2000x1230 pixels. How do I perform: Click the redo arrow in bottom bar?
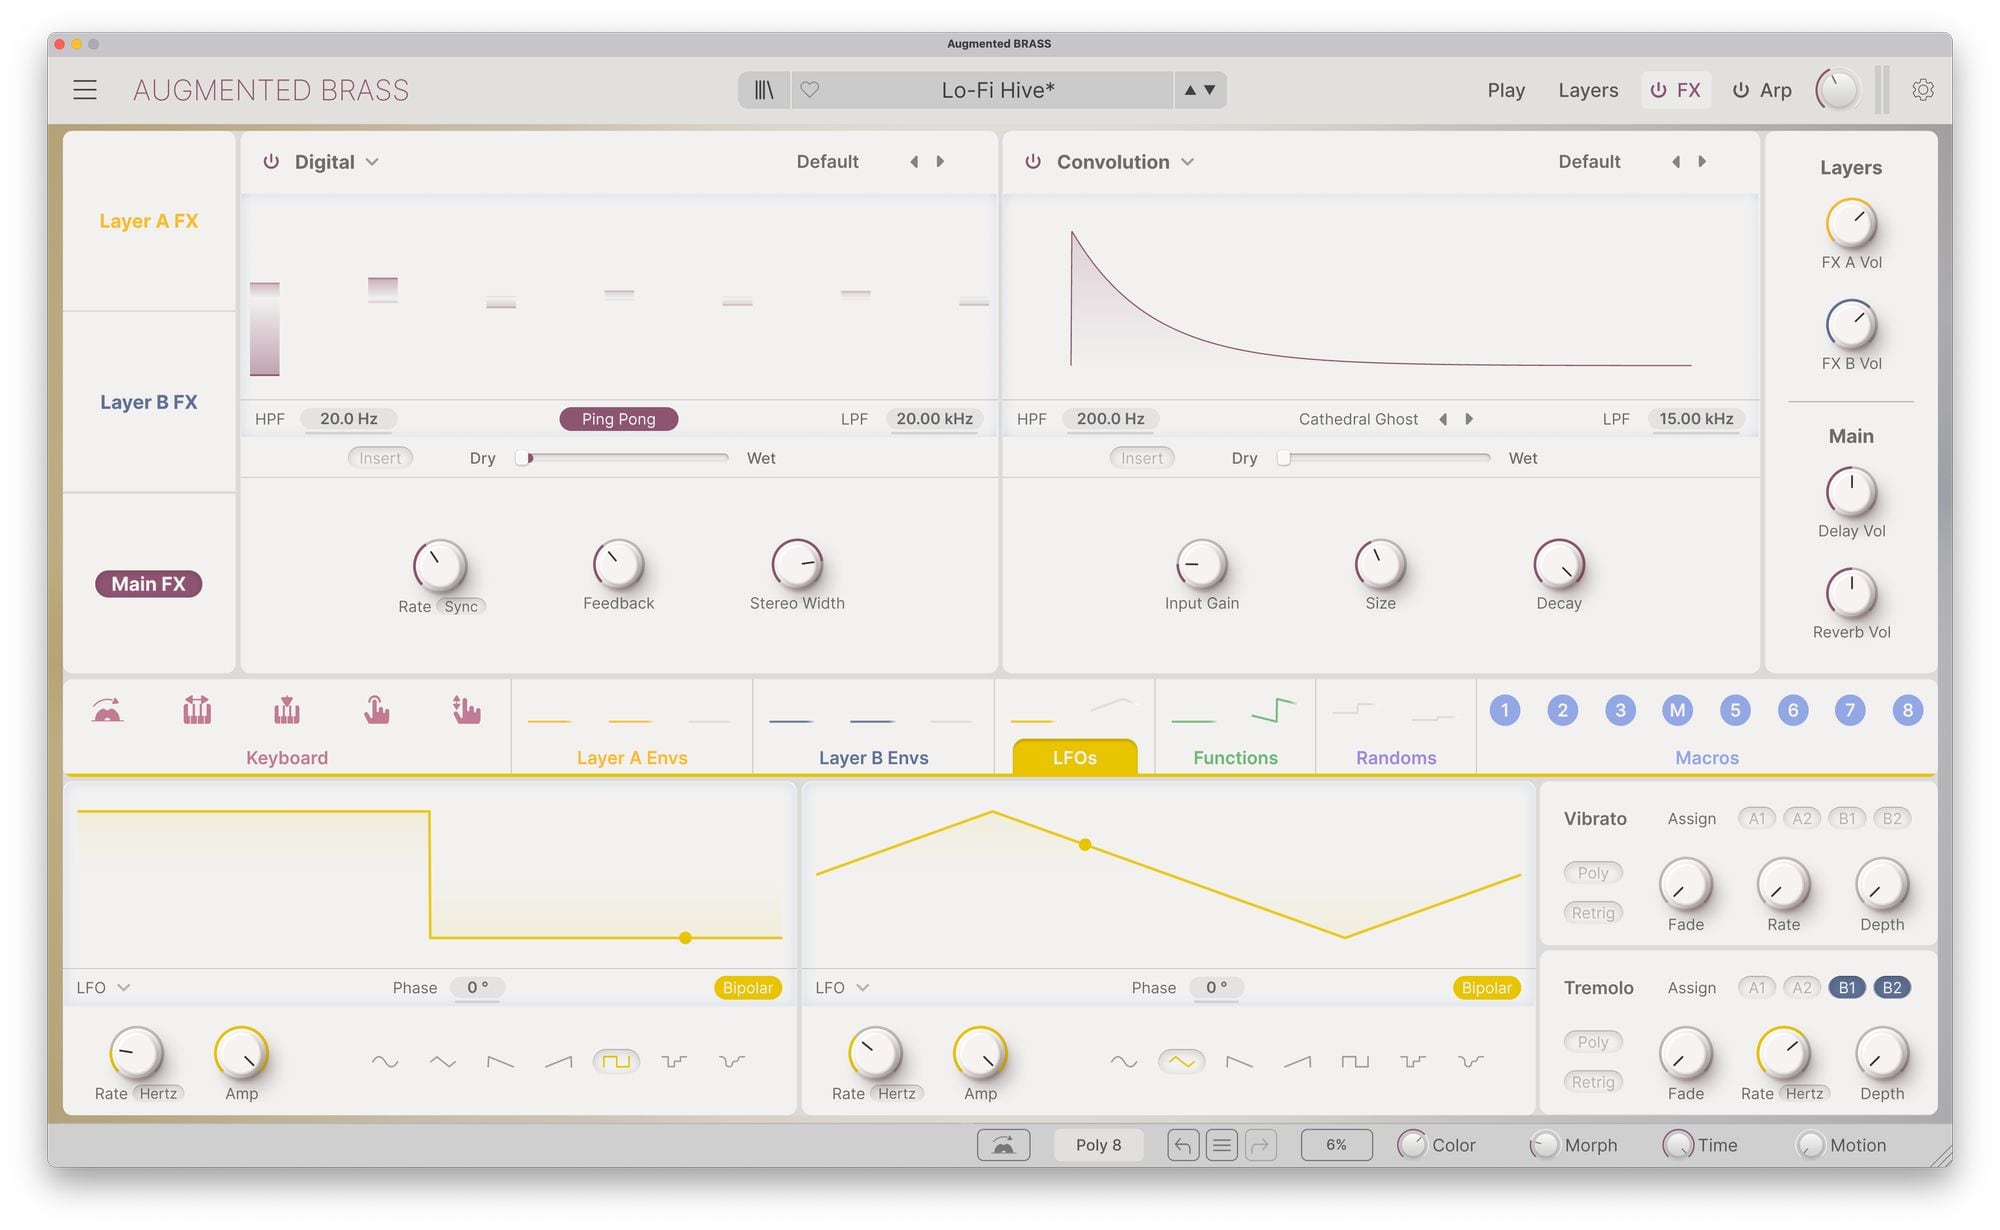coord(1261,1145)
